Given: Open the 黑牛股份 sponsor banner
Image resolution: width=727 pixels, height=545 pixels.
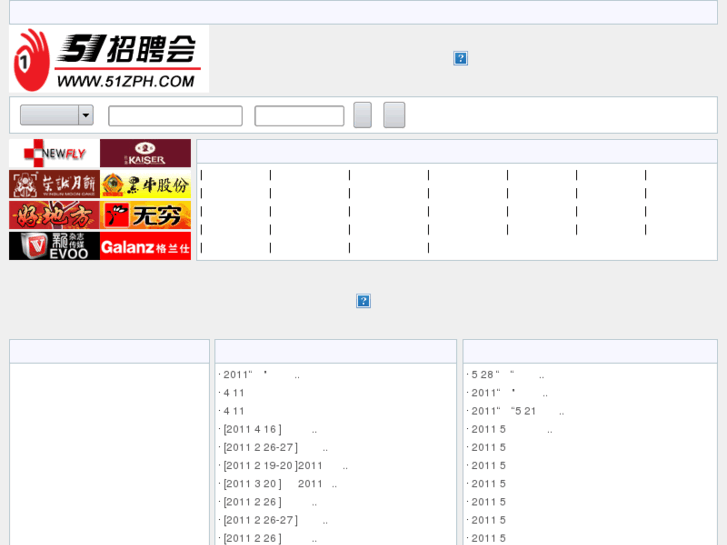Looking at the screenshot, I should coord(146,184).
